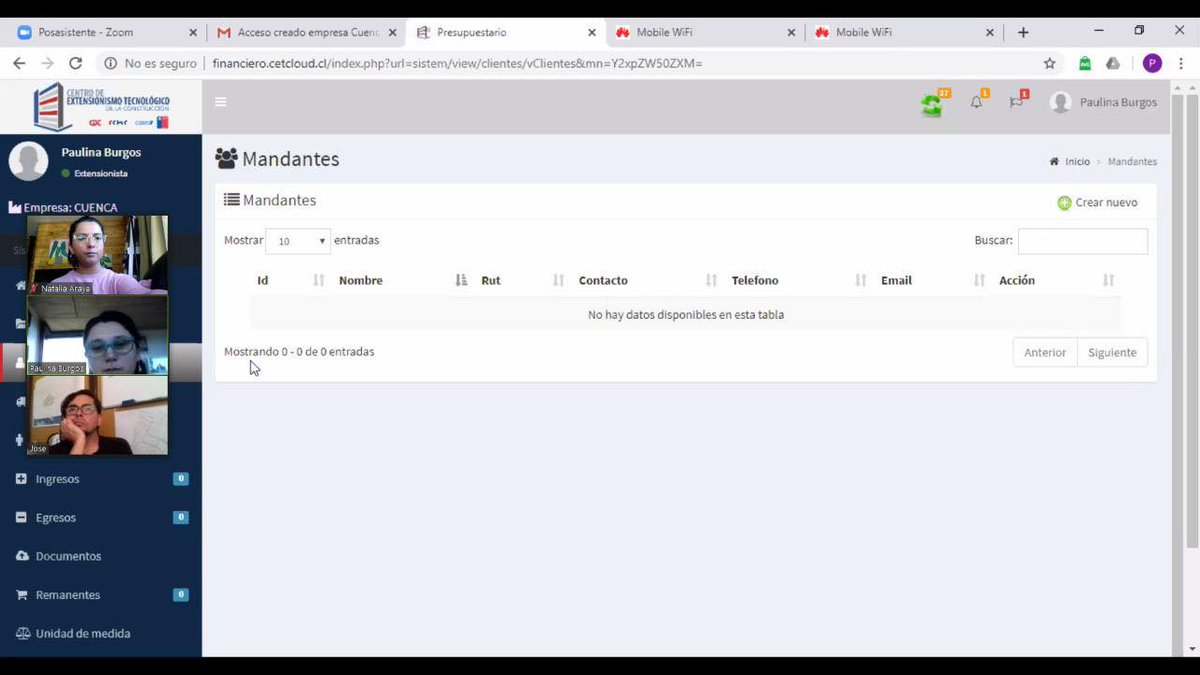Viewport: 1200px width, 675px height.
Task: Select the Presupuestario browser tab
Action: (505, 32)
